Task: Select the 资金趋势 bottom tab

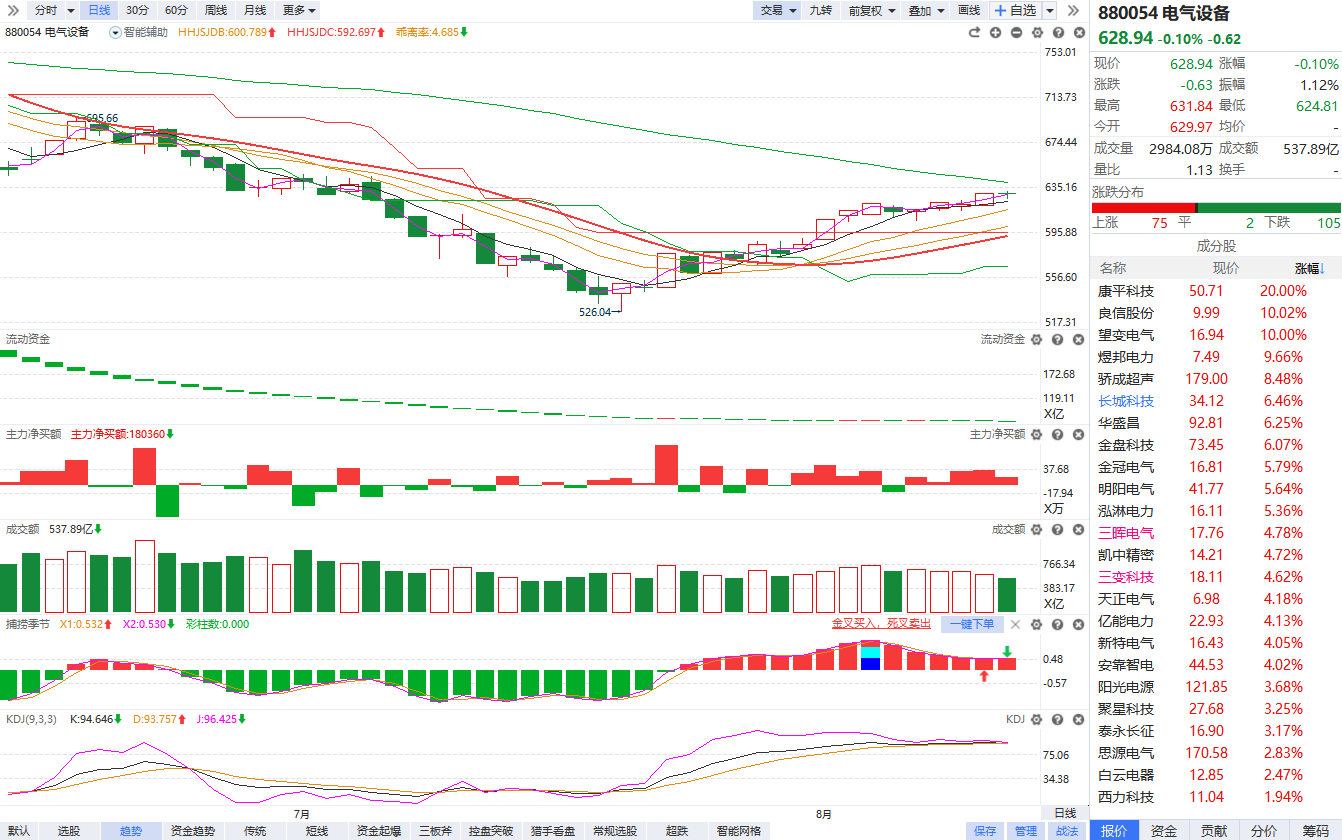Action: coord(192,831)
